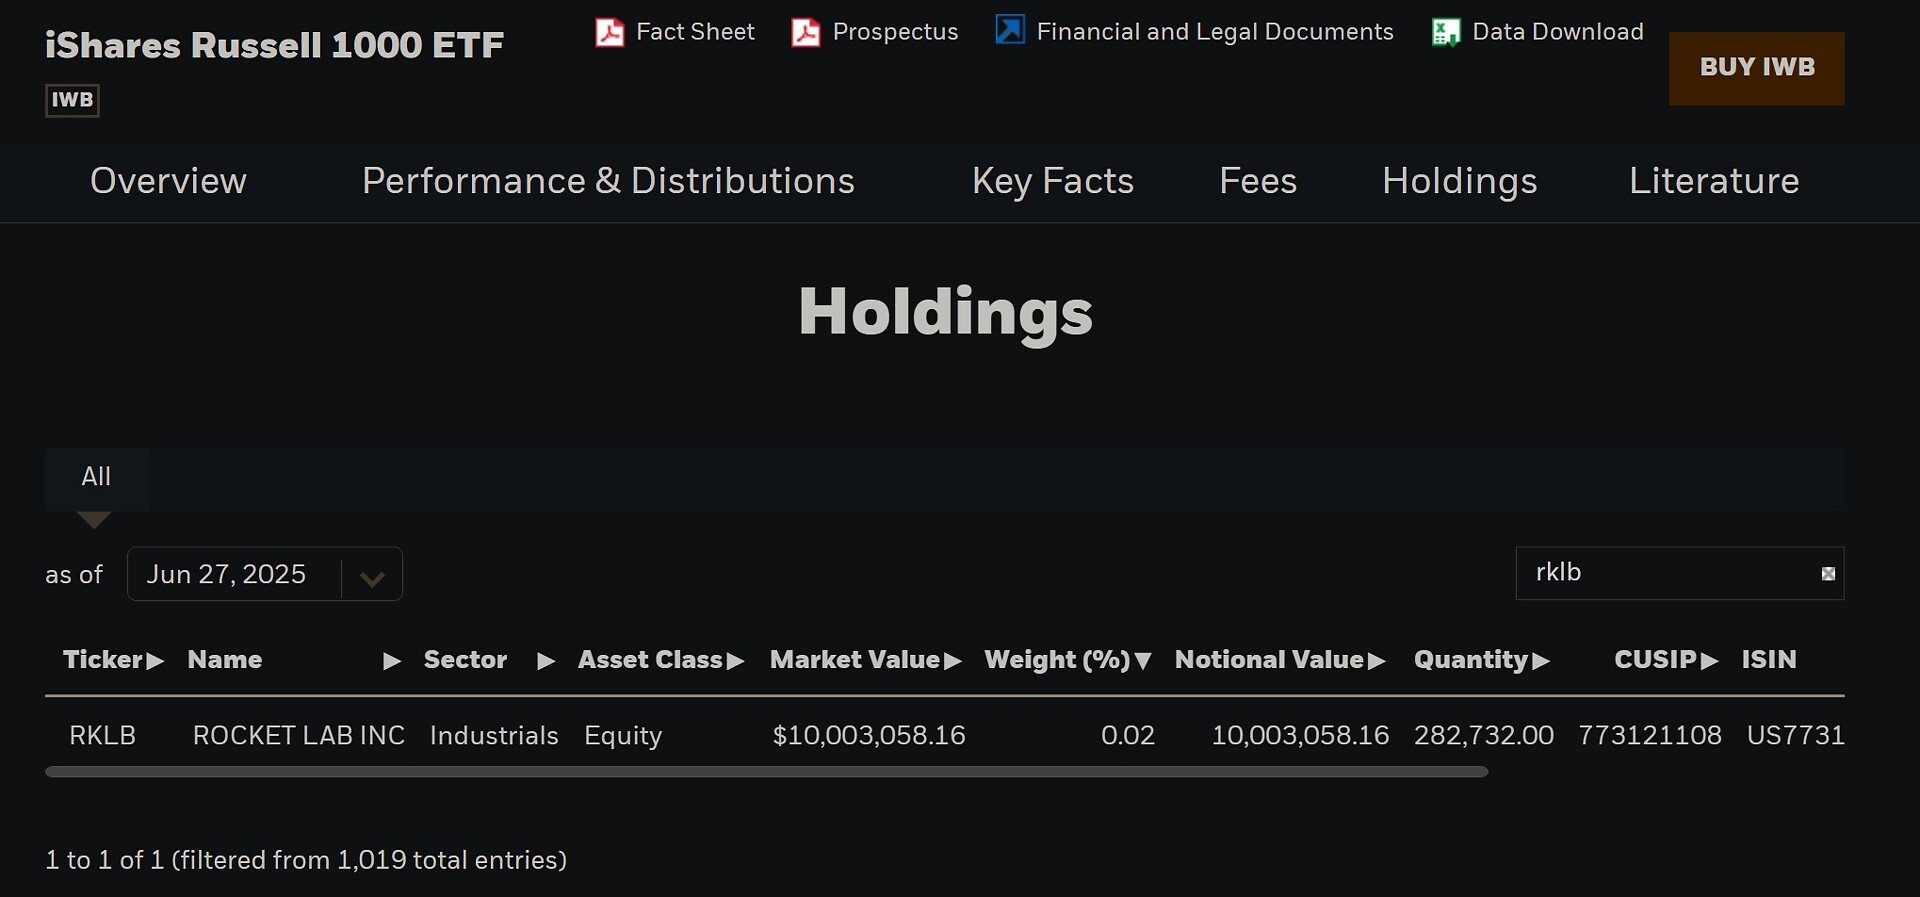
Task: Sort holdings by Quantity arrow
Action: click(1540, 661)
